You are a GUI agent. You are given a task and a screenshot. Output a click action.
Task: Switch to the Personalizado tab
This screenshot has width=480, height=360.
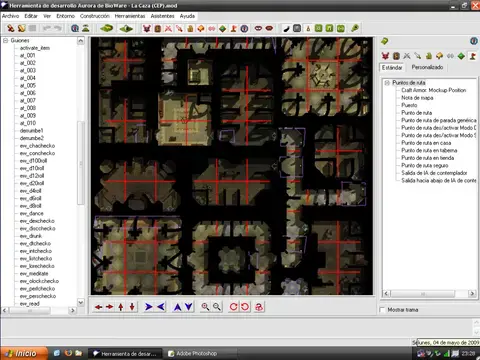point(427,67)
